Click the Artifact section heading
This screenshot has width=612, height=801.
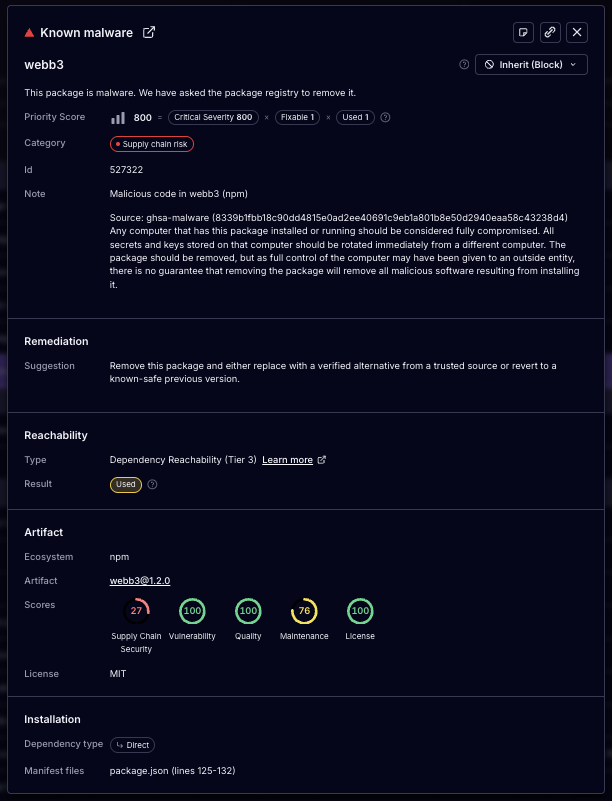pyautogui.click(x=43, y=532)
